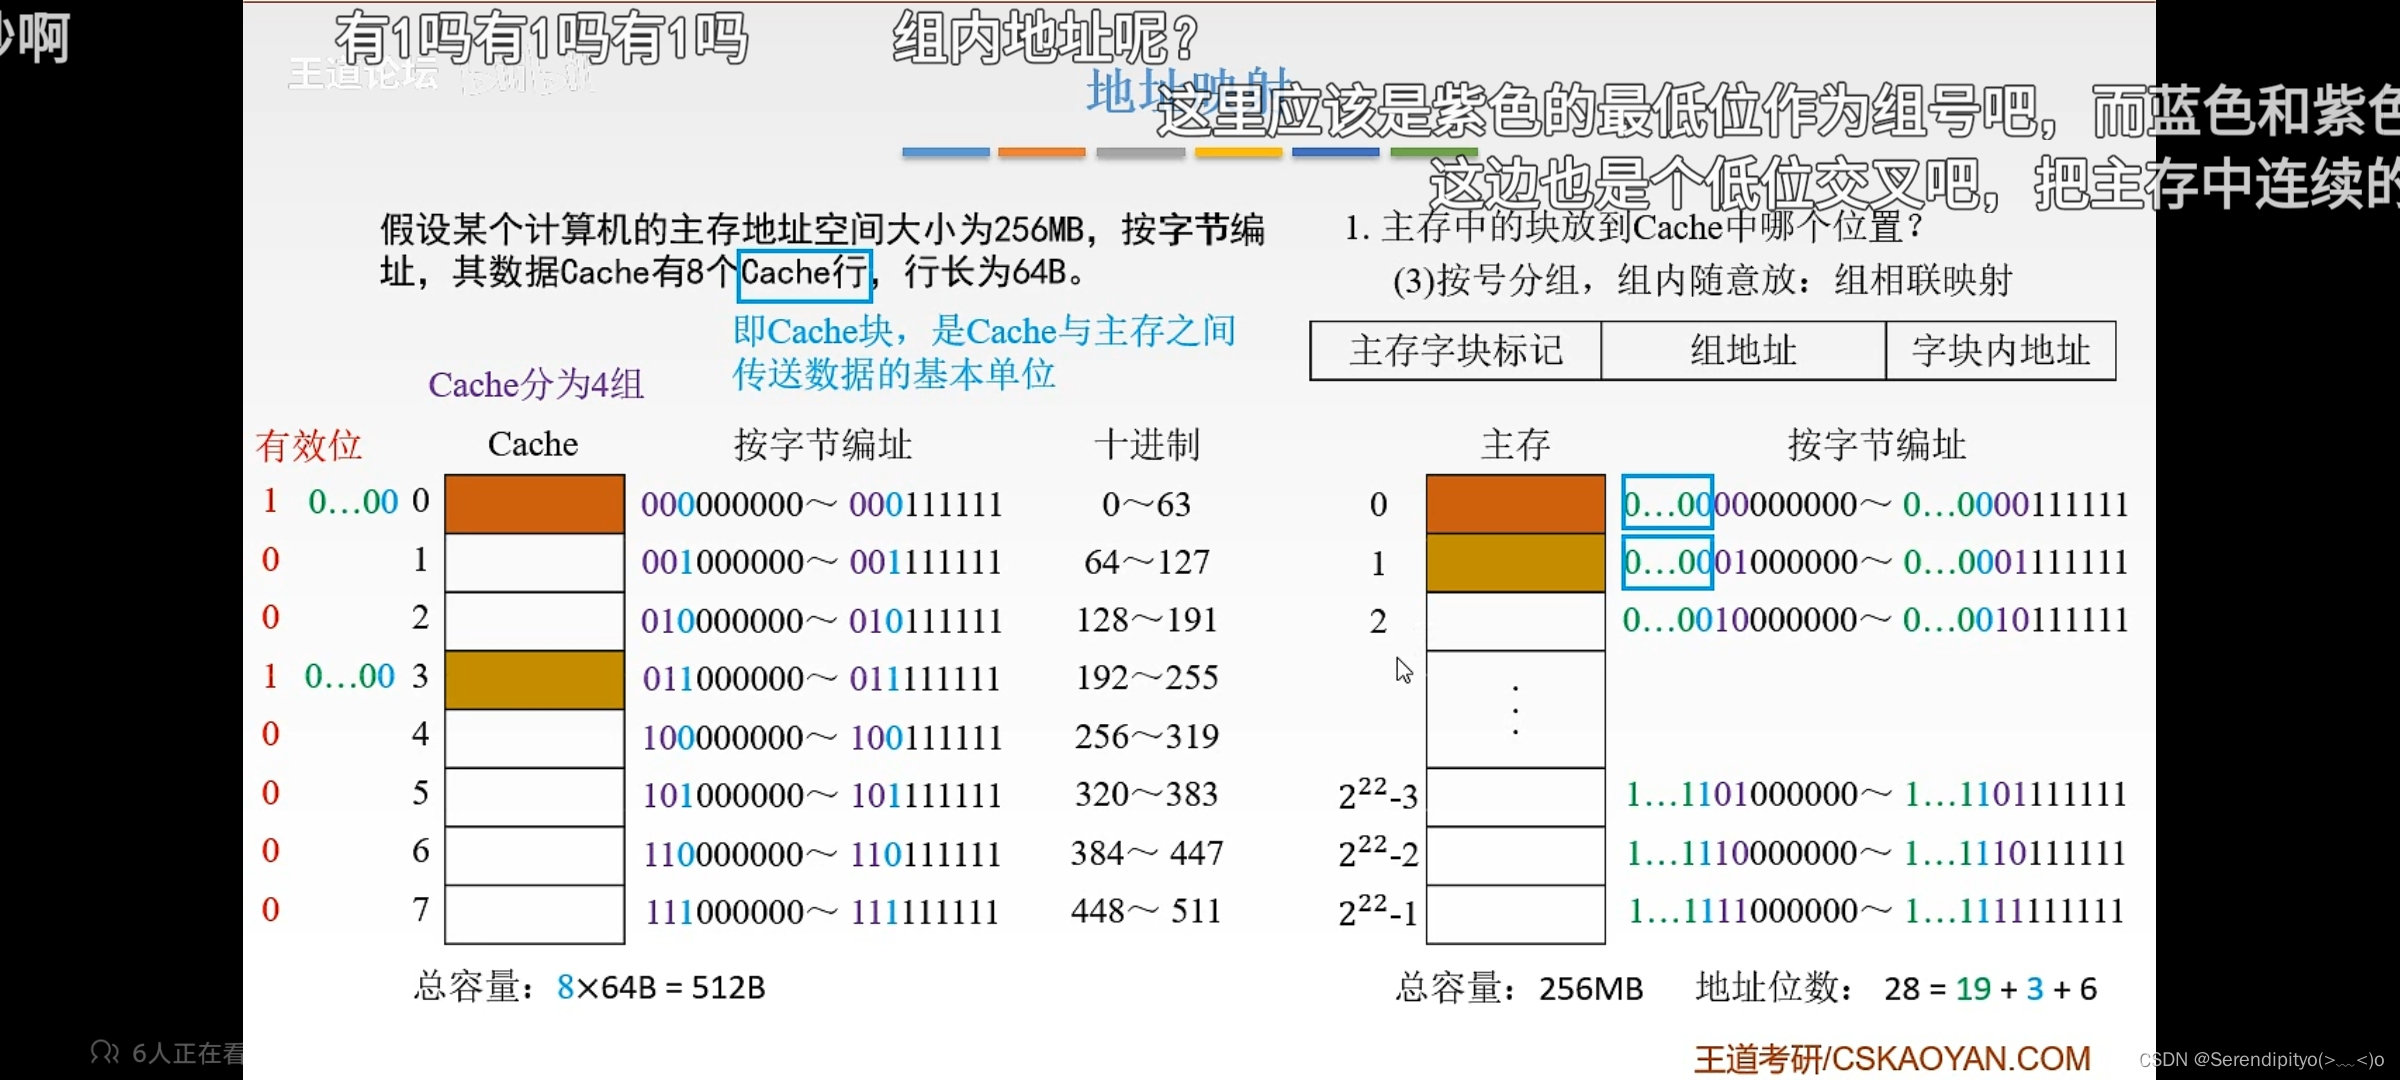Click the decimal range 256~319
Screen dimensions: 2400x1080
[x=1146, y=737]
